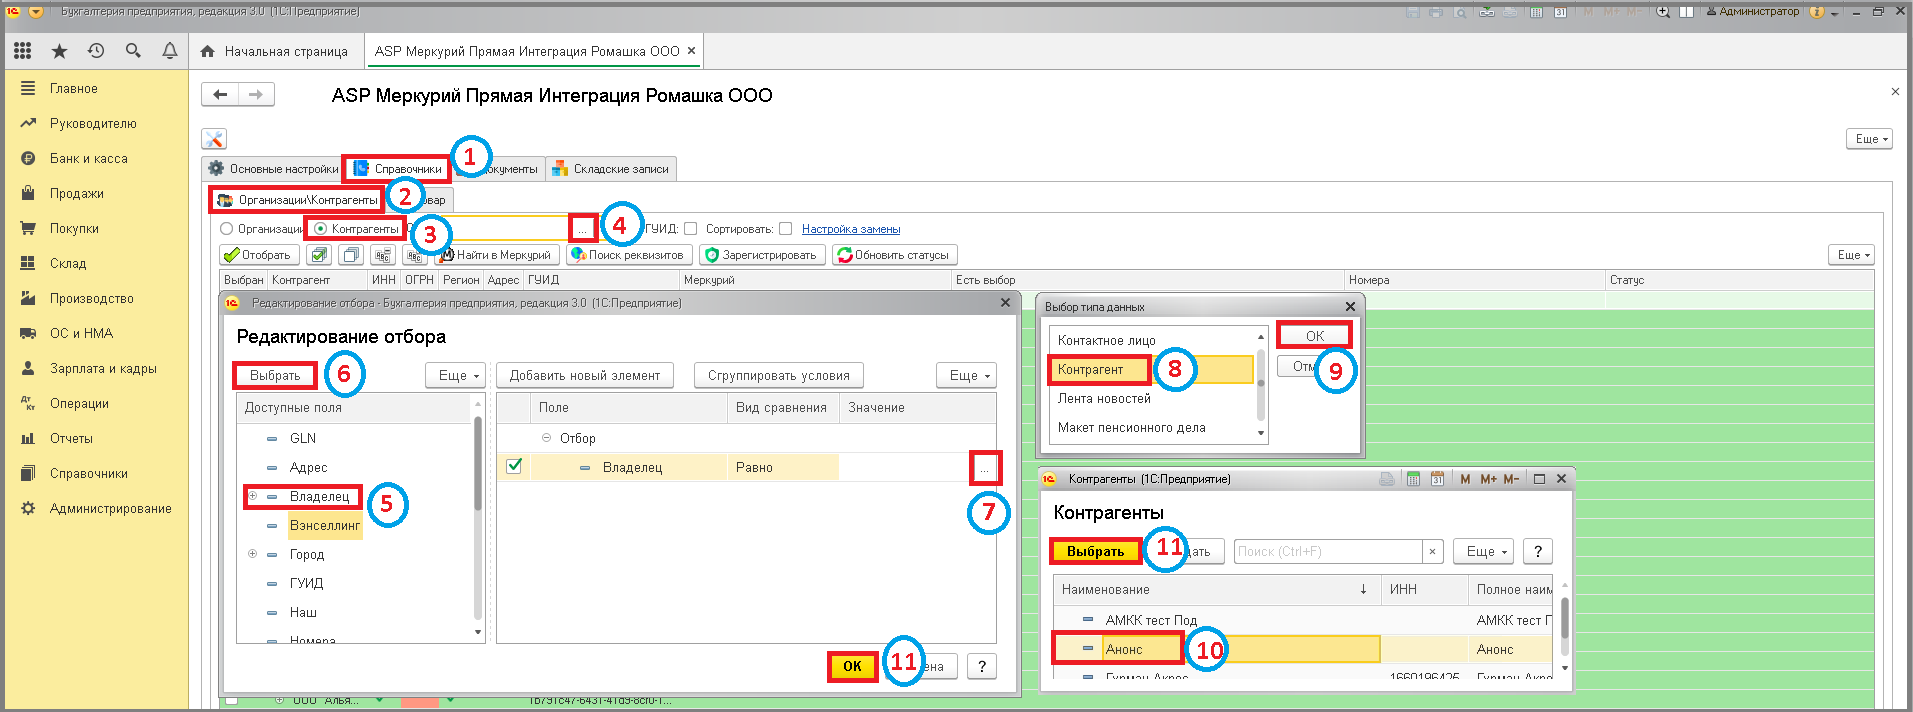1913x712 pixels.
Task: Click Найти в Меркурий button
Action: coord(497,255)
